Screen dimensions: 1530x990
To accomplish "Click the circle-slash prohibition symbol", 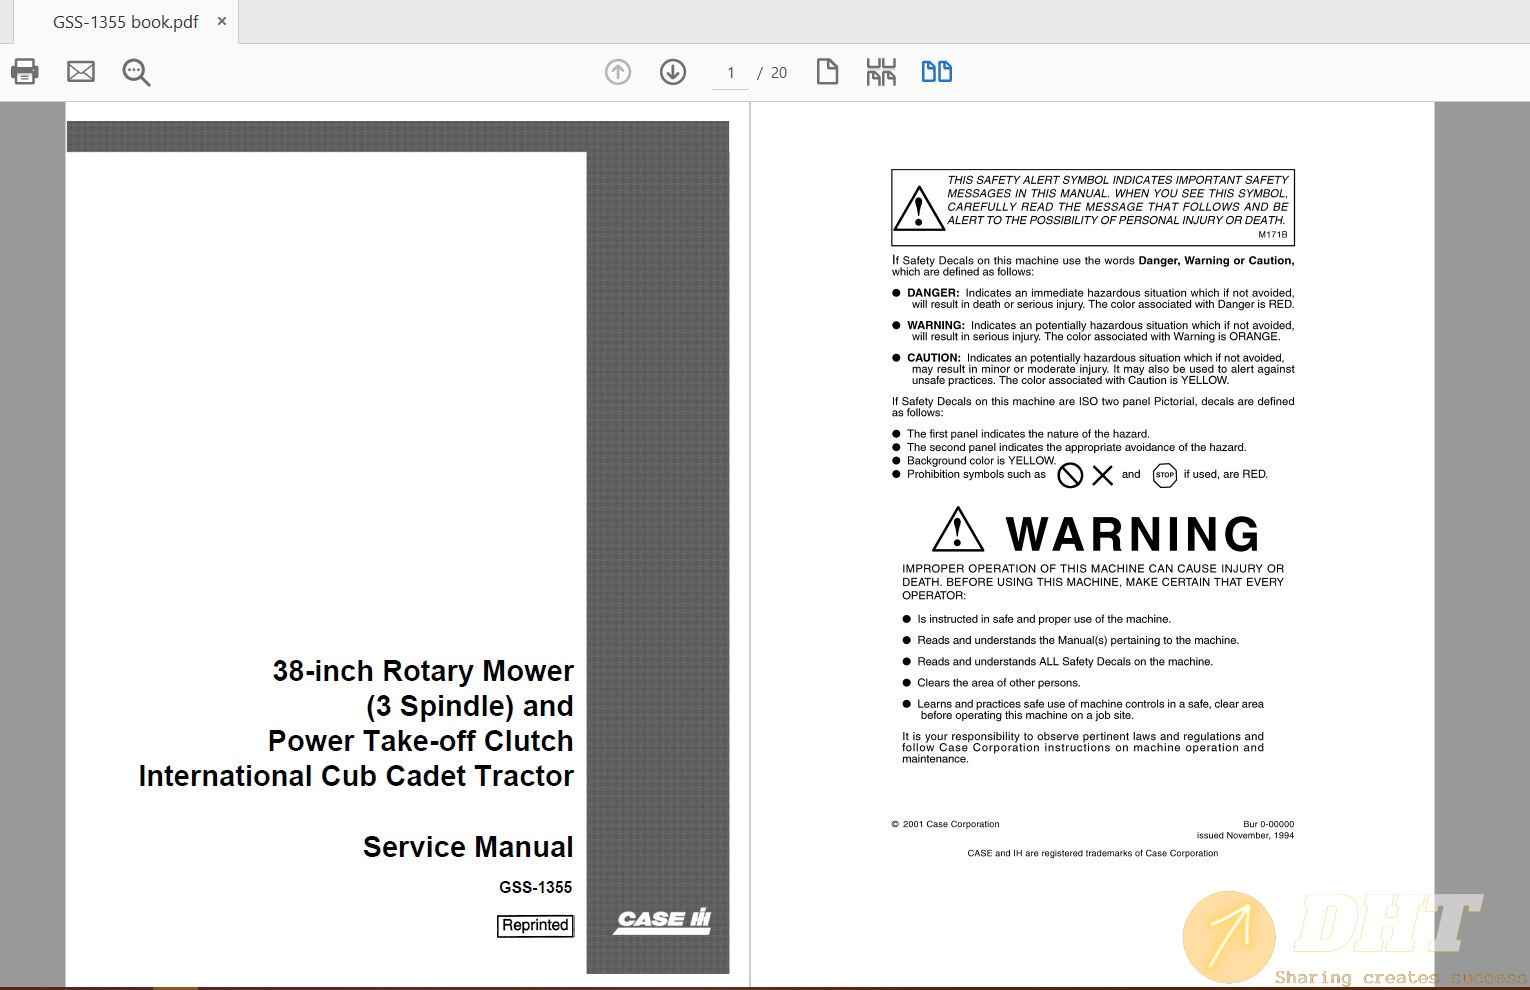I will 1070,475.
